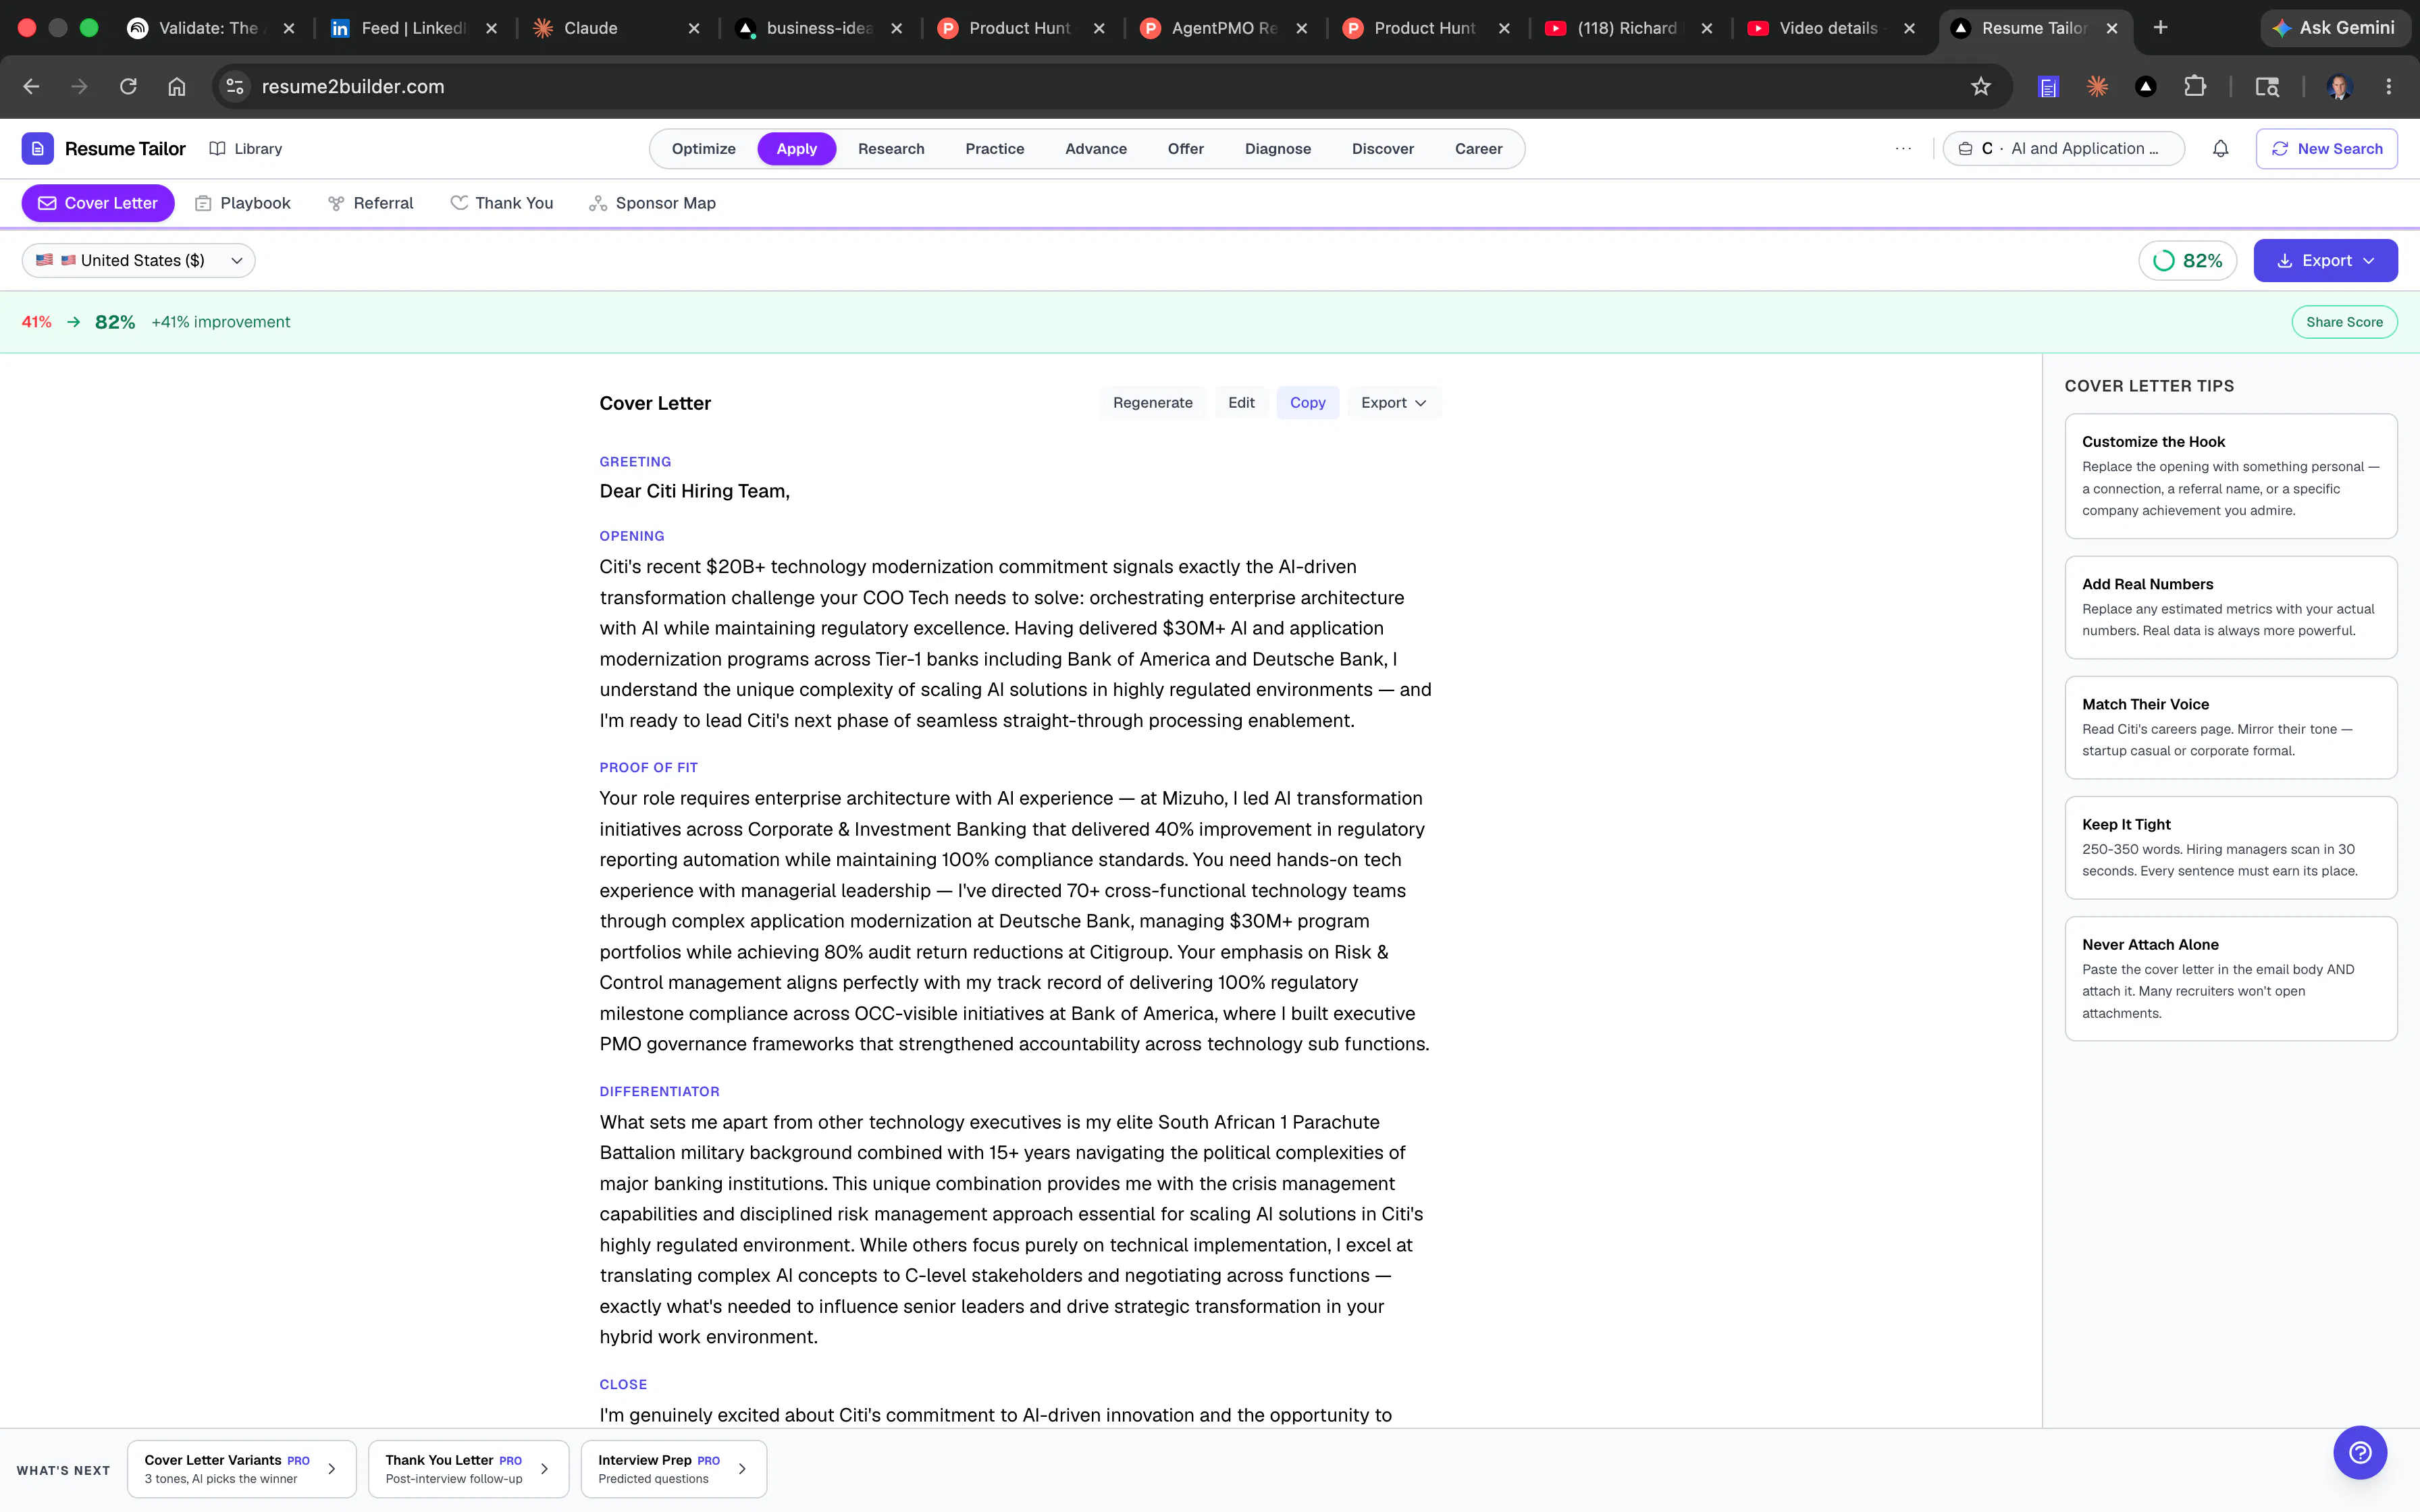Close the Resume Tailor browser tab
2420x1512 pixels.
pos(2112,28)
